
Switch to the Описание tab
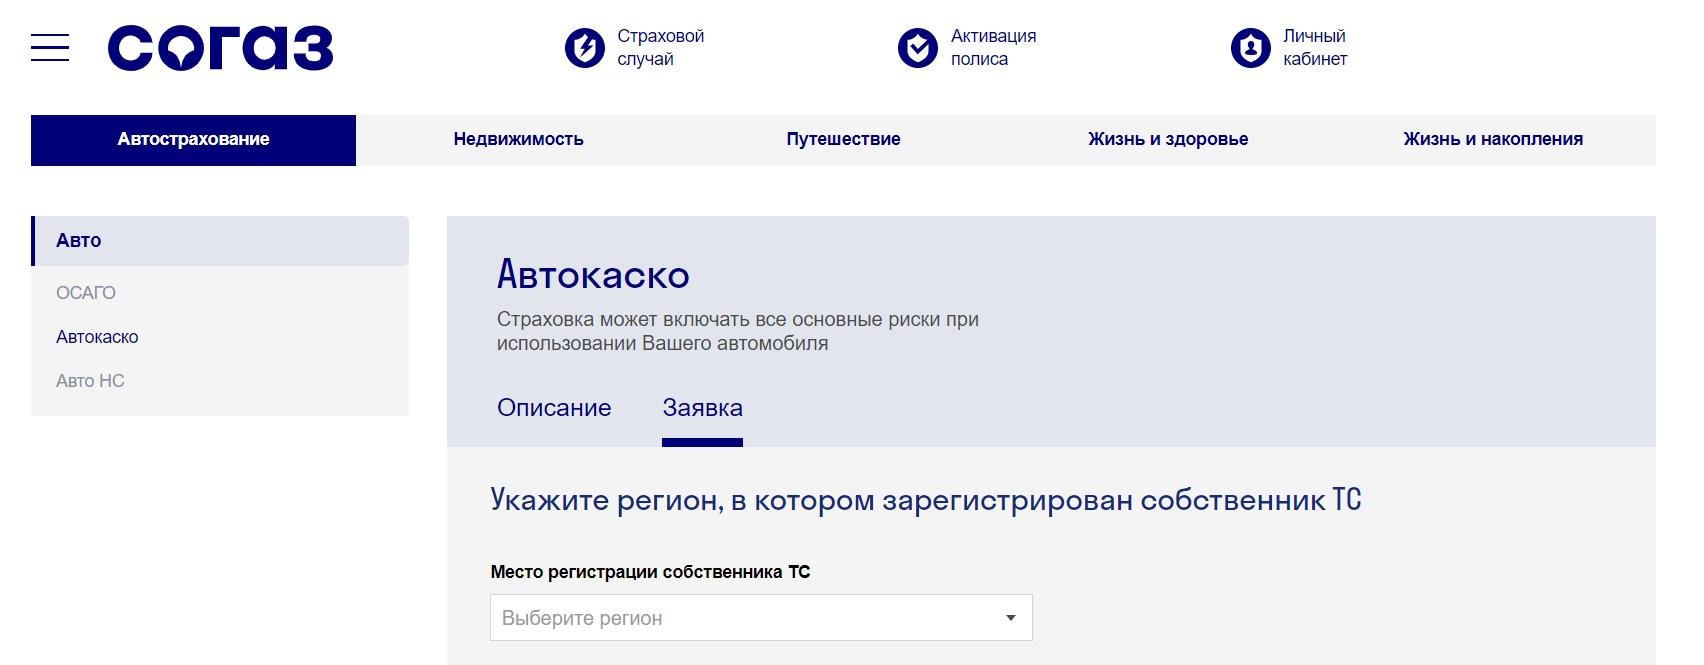(554, 408)
